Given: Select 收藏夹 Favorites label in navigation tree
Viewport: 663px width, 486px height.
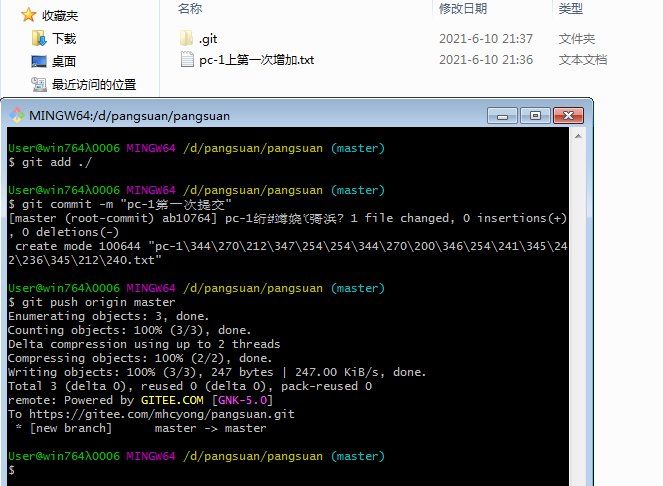Looking at the screenshot, I should 60,15.
